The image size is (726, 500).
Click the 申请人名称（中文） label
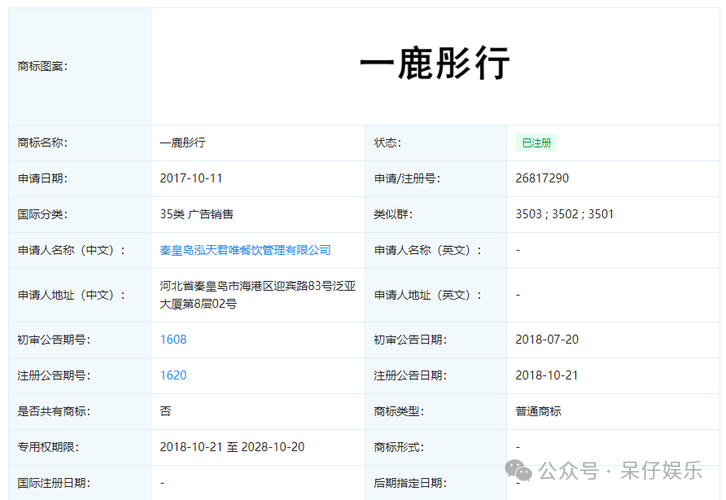point(71,250)
